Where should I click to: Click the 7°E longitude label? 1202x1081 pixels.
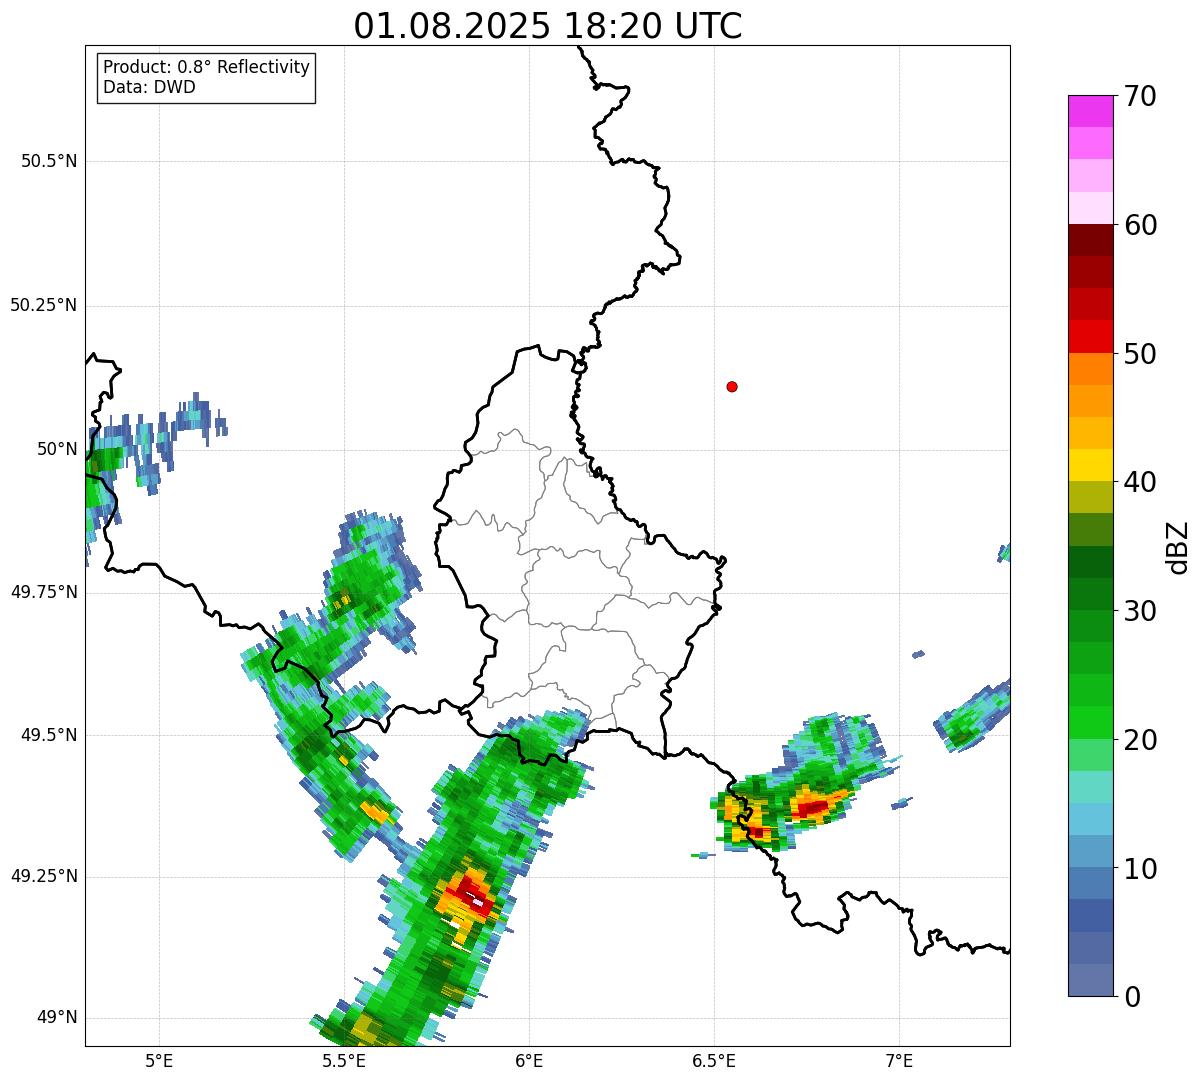tap(899, 1061)
